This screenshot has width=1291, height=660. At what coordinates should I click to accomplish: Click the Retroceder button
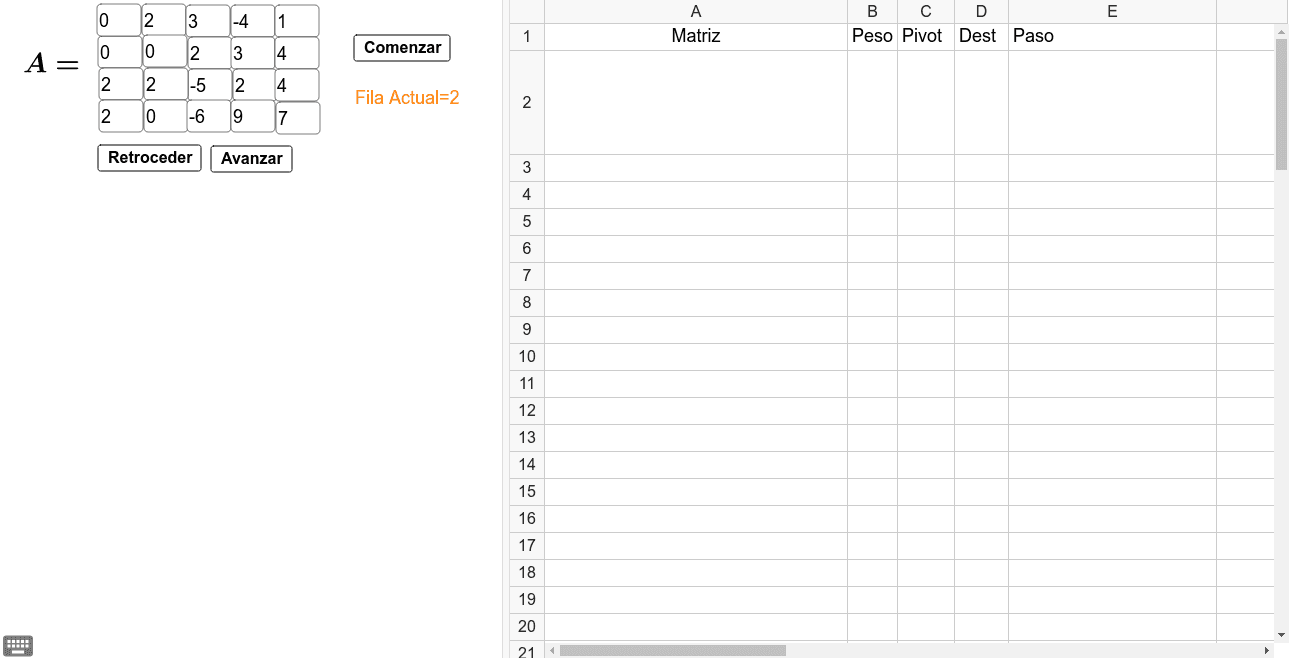pyautogui.click(x=150, y=158)
